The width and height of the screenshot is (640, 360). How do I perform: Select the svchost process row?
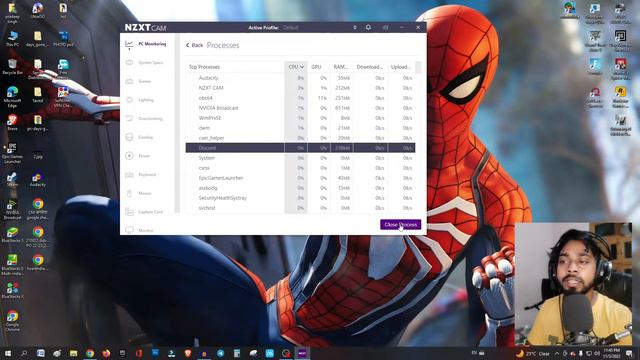click(x=300, y=208)
